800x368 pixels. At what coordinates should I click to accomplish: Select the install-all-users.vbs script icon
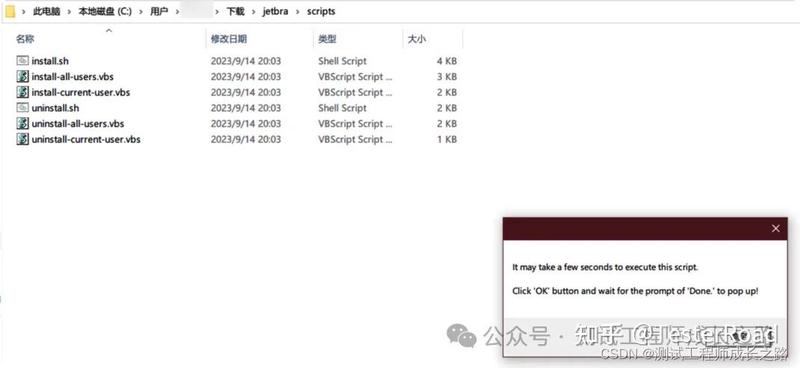[22, 77]
